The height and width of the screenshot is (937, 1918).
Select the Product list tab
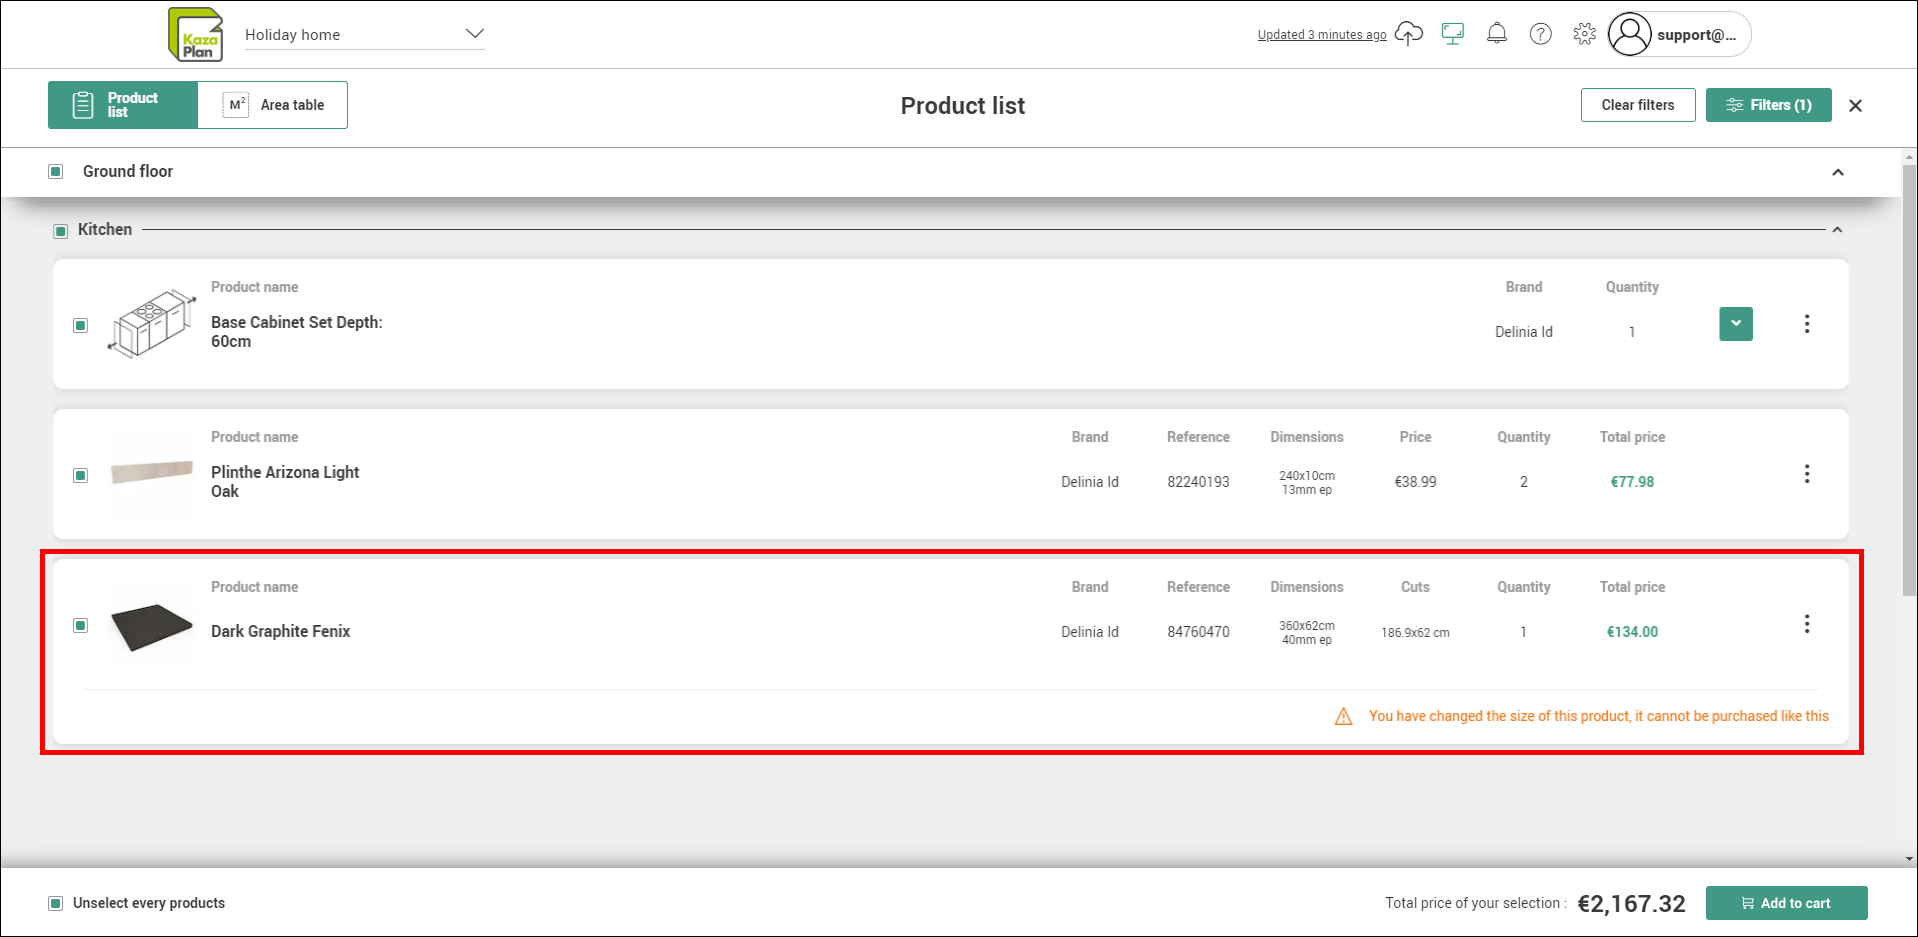coord(123,105)
